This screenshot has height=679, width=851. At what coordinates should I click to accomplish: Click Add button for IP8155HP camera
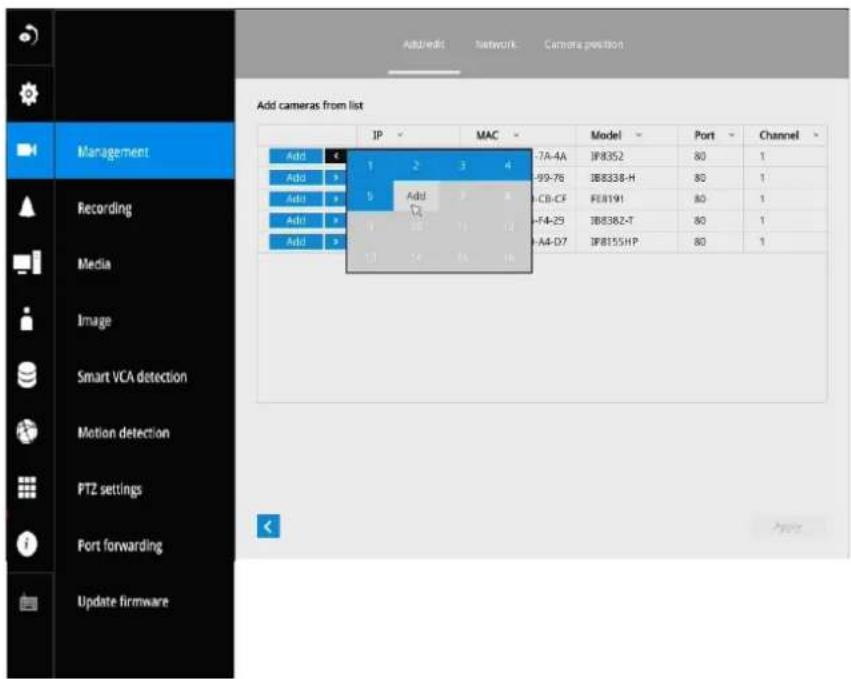point(296,242)
